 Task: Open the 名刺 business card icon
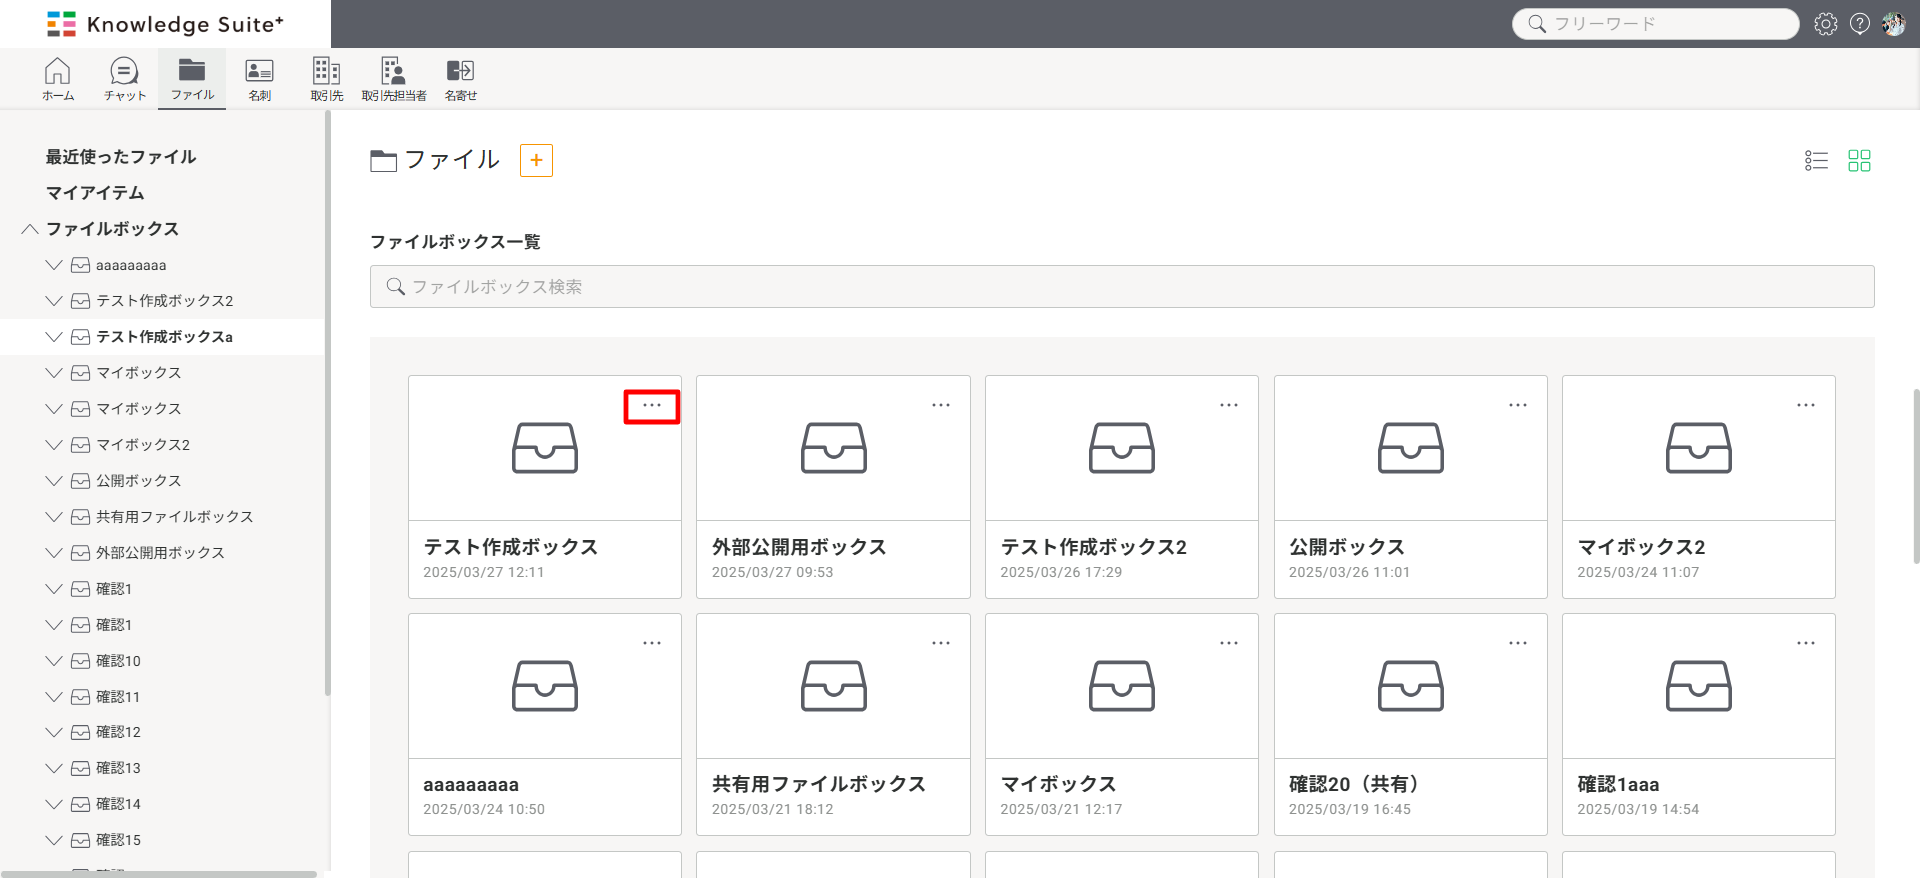(260, 79)
